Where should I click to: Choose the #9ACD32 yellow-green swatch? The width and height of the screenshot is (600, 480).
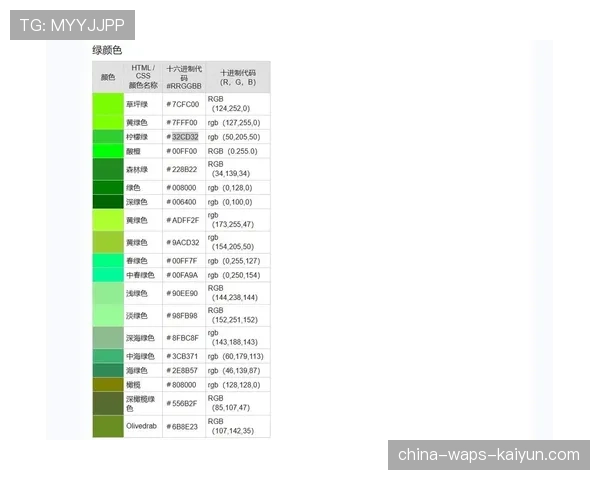pyautogui.click(x=108, y=242)
